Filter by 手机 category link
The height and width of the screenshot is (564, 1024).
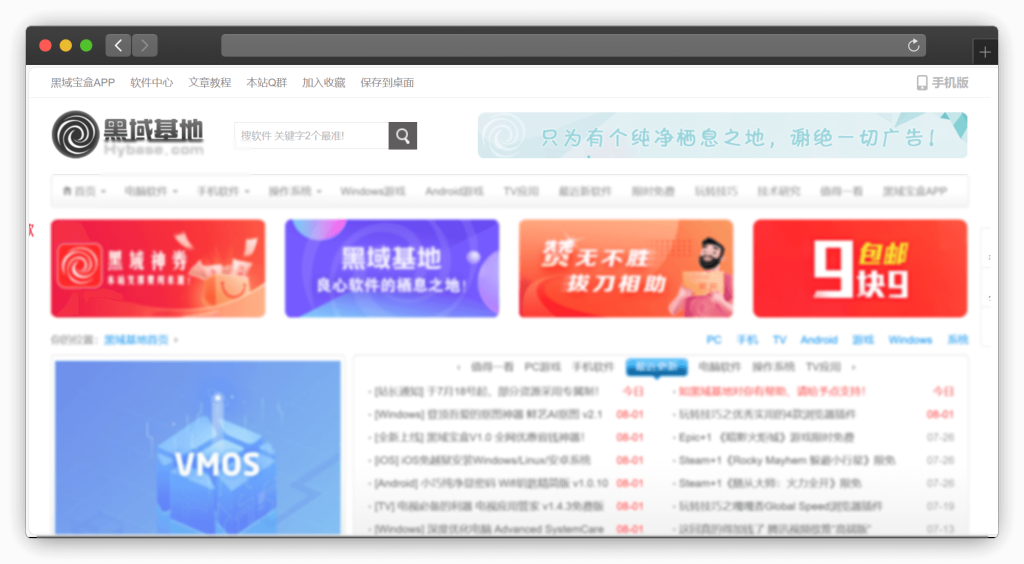point(747,339)
